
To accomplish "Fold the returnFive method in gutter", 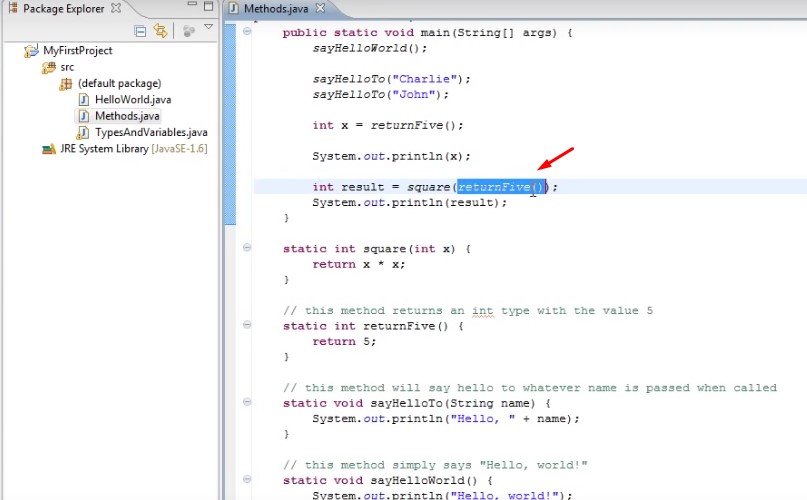I will 247,326.
